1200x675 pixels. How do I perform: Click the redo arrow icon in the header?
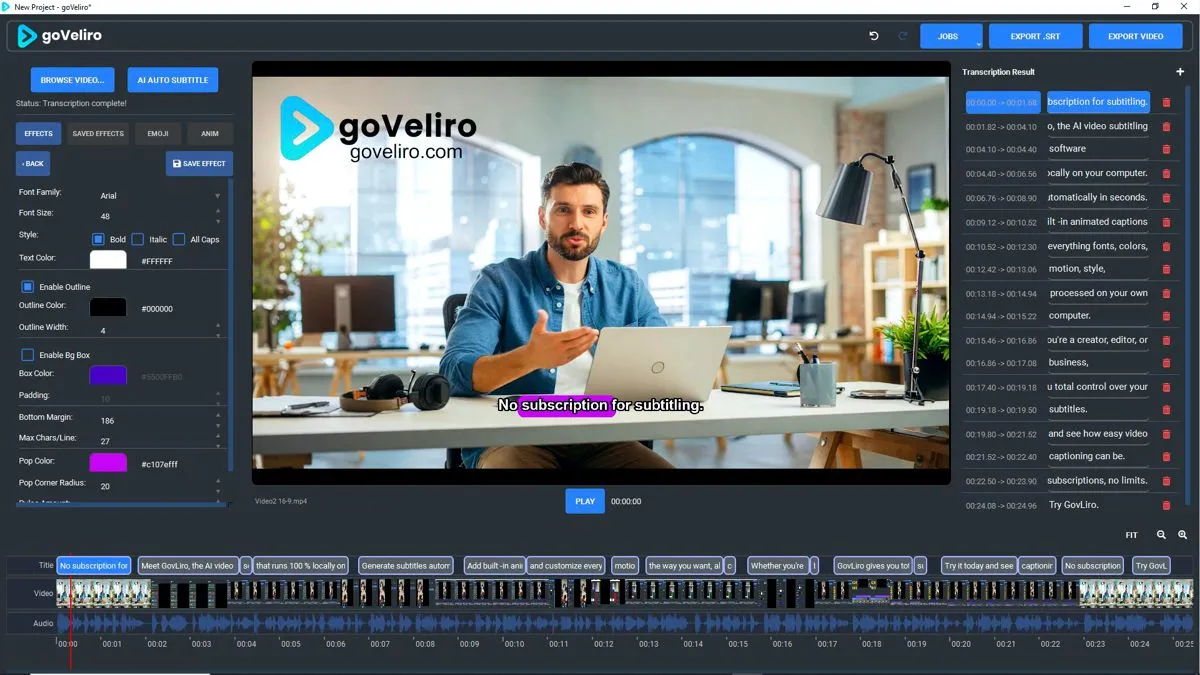(902, 36)
